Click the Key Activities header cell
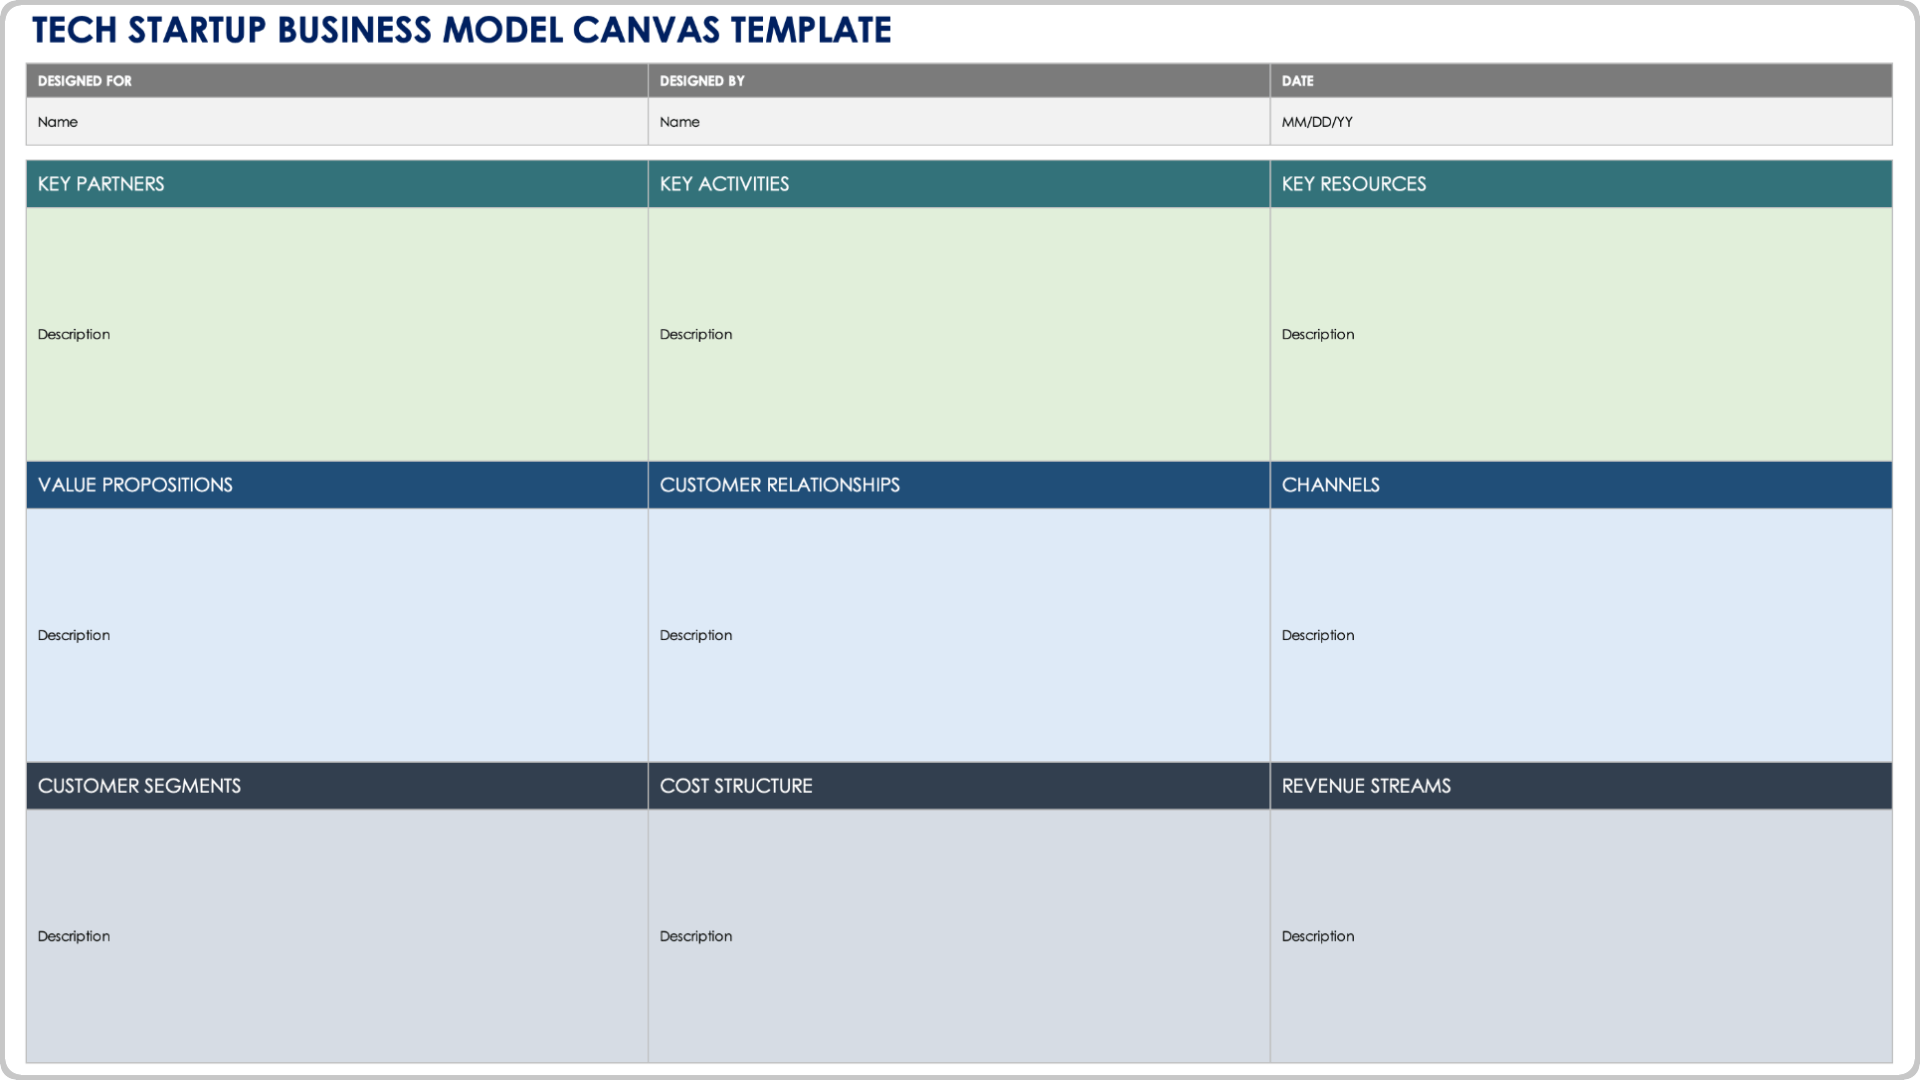 click(958, 184)
